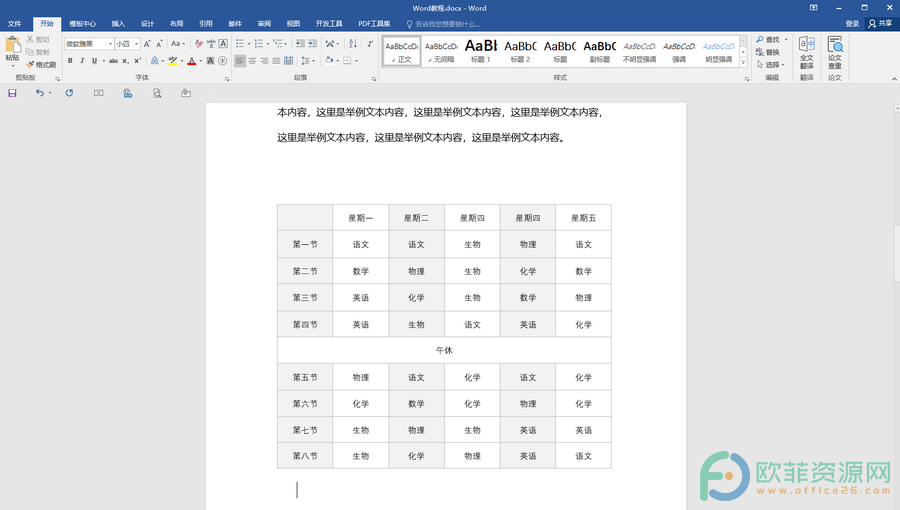This screenshot has width=900, height=510.
Task: Click the Sort (A-Z) icon
Action: click(353, 44)
